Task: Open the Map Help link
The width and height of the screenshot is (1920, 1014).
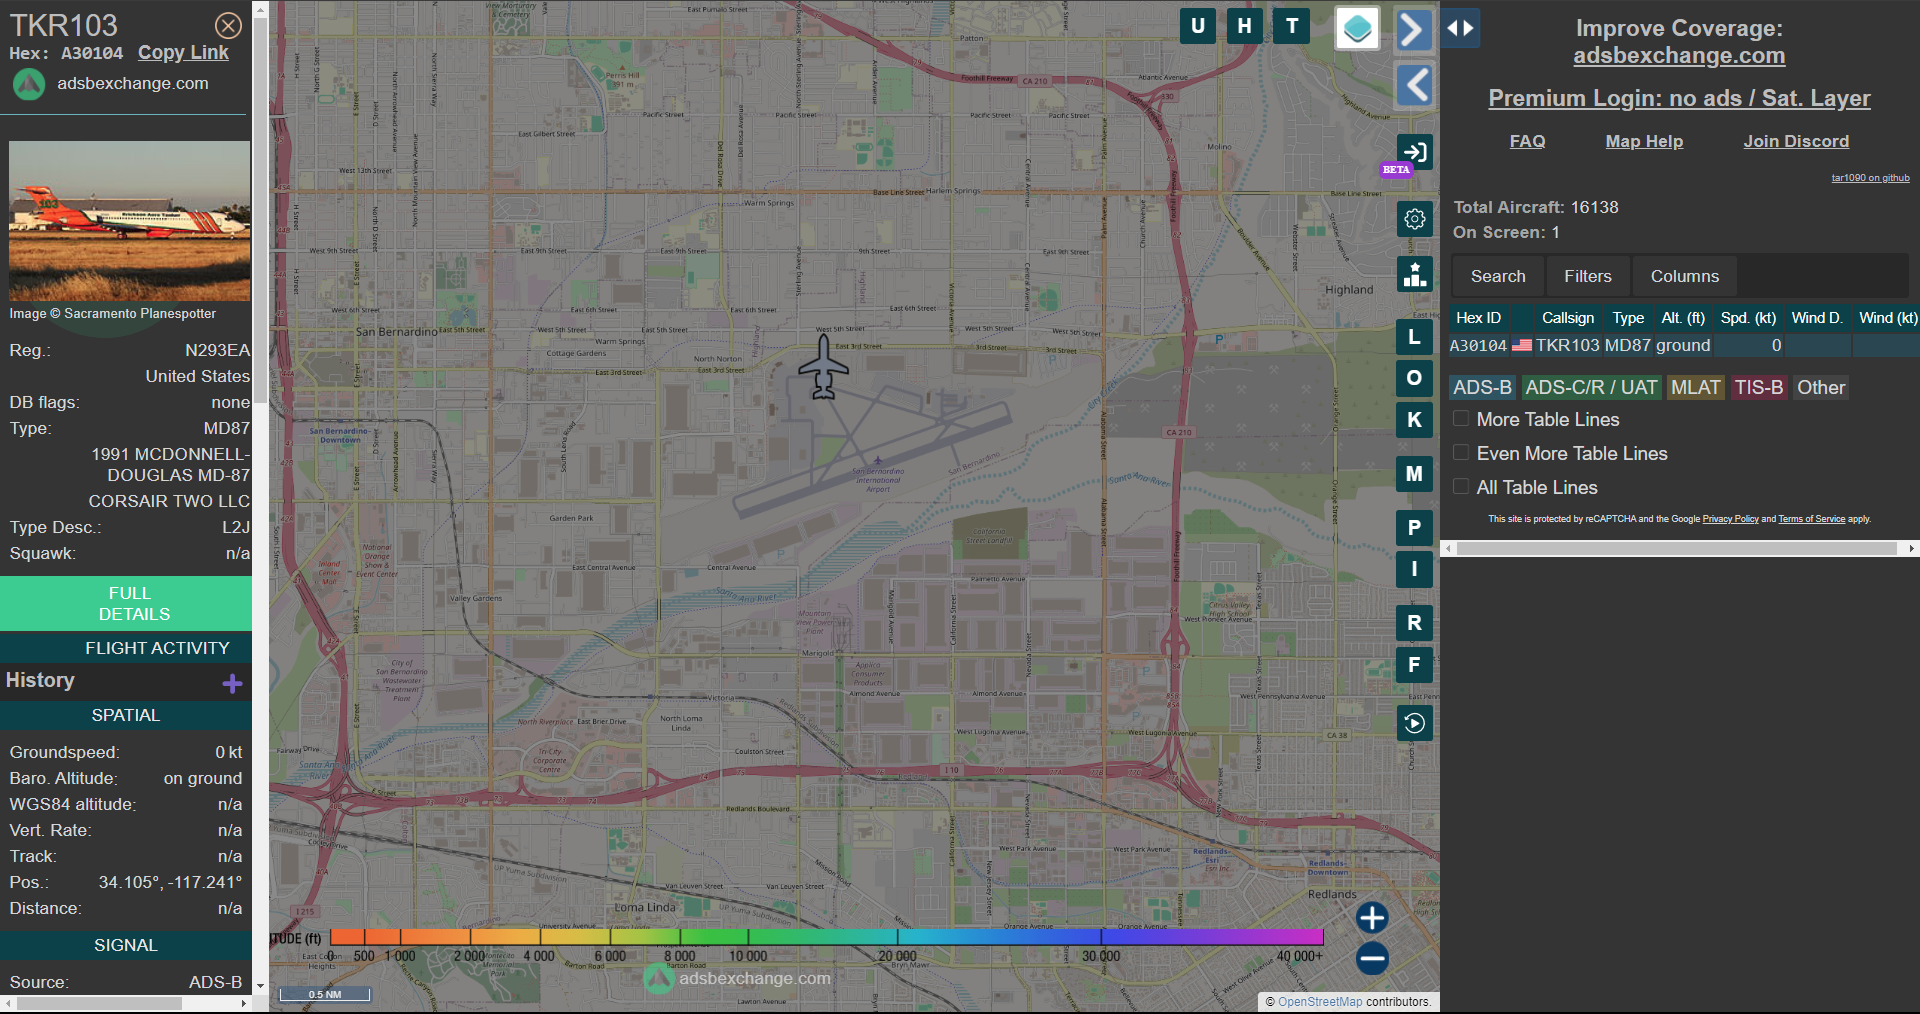Action: click(x=1644, y=141)
